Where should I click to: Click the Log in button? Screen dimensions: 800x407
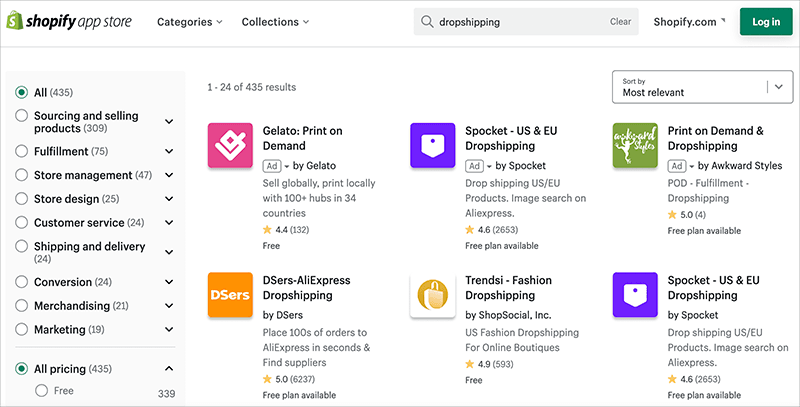click(x=766, y=21)
